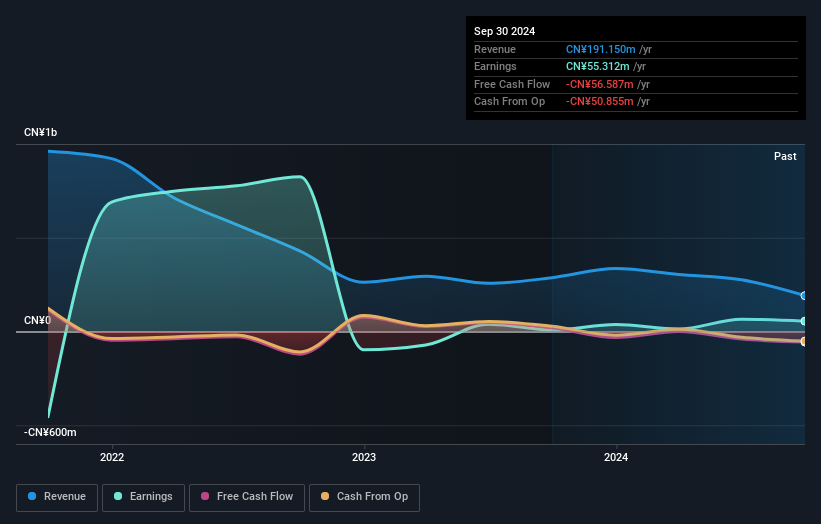Click the Past label in the chart

click(x=785, y=156)
